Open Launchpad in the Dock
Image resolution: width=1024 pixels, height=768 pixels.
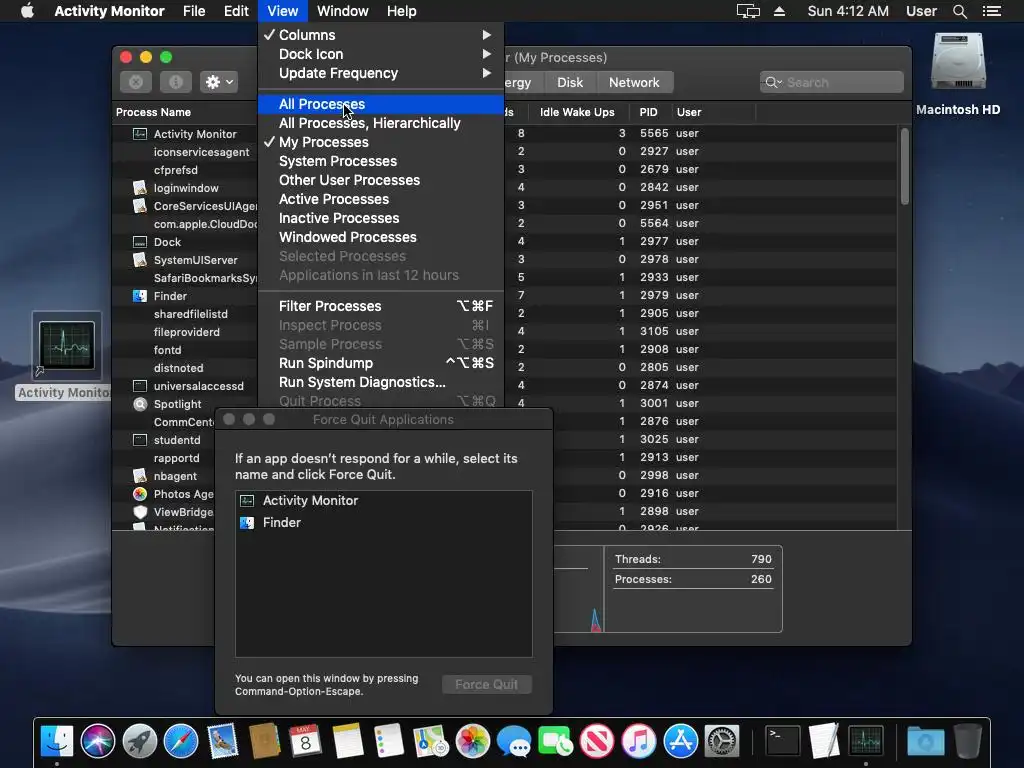(x=140, y=741)
